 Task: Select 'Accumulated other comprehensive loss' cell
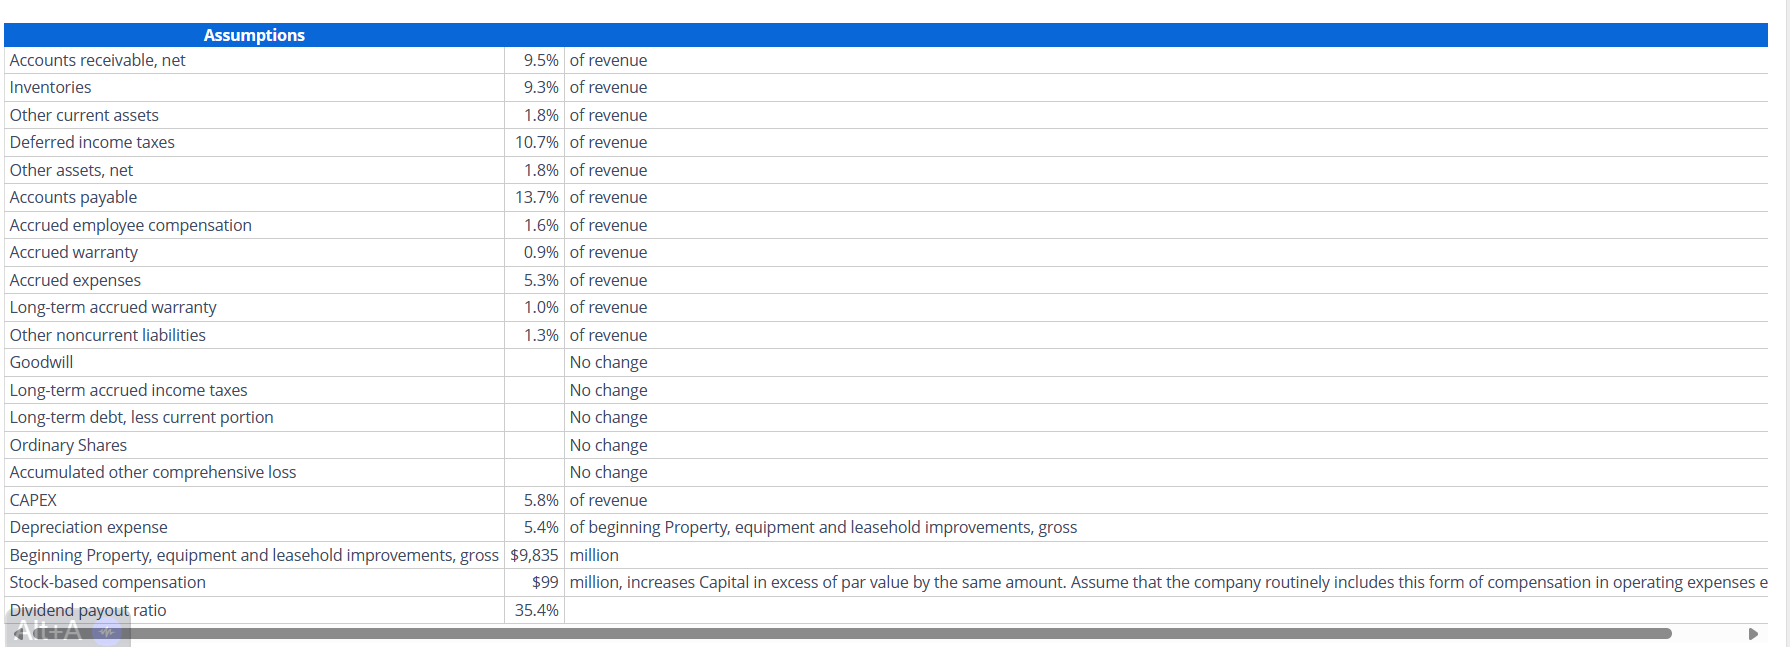tap(254, 472)
